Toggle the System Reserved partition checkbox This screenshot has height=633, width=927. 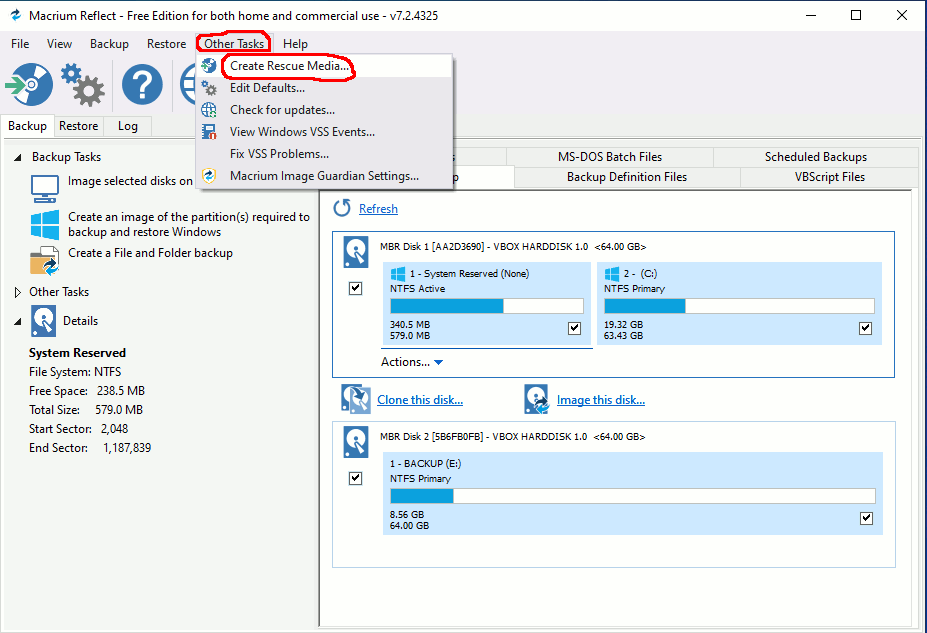pos(575,328)
